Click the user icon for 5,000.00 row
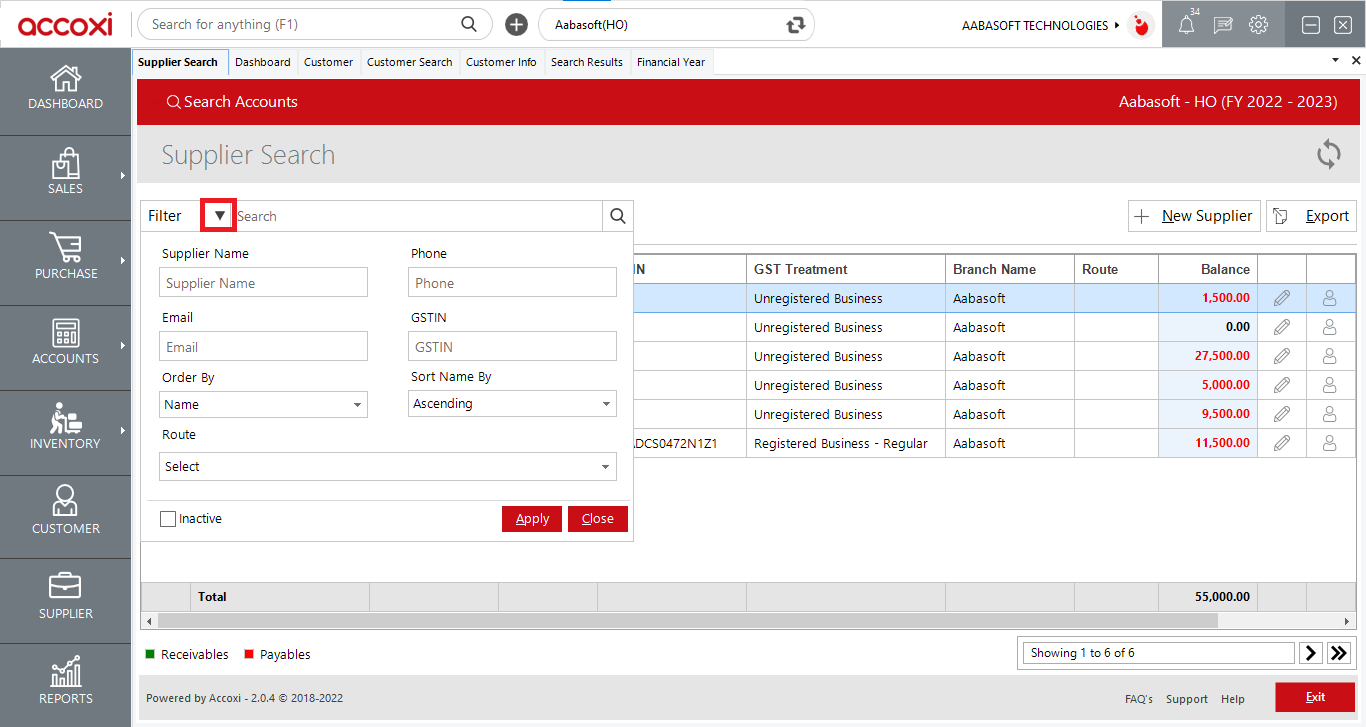Image resolution: width=1366 pixels, height=727 pixels. [x=1330, y=385]
